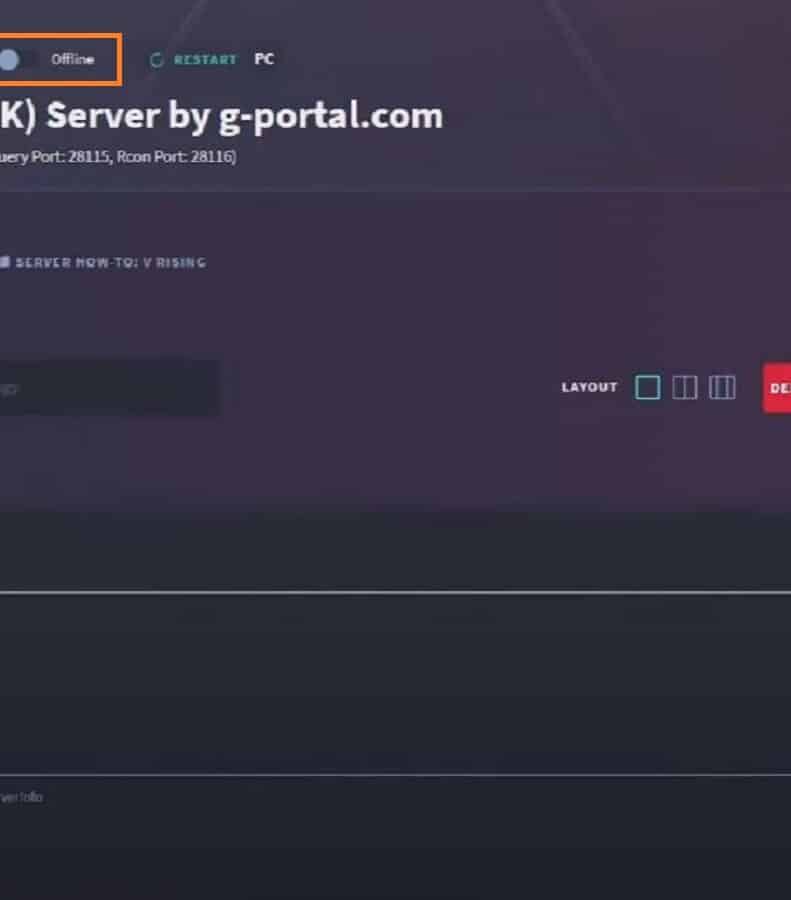Click the red DE button at right edge
This screenshot has height=900, width=791.
[777, 388]
